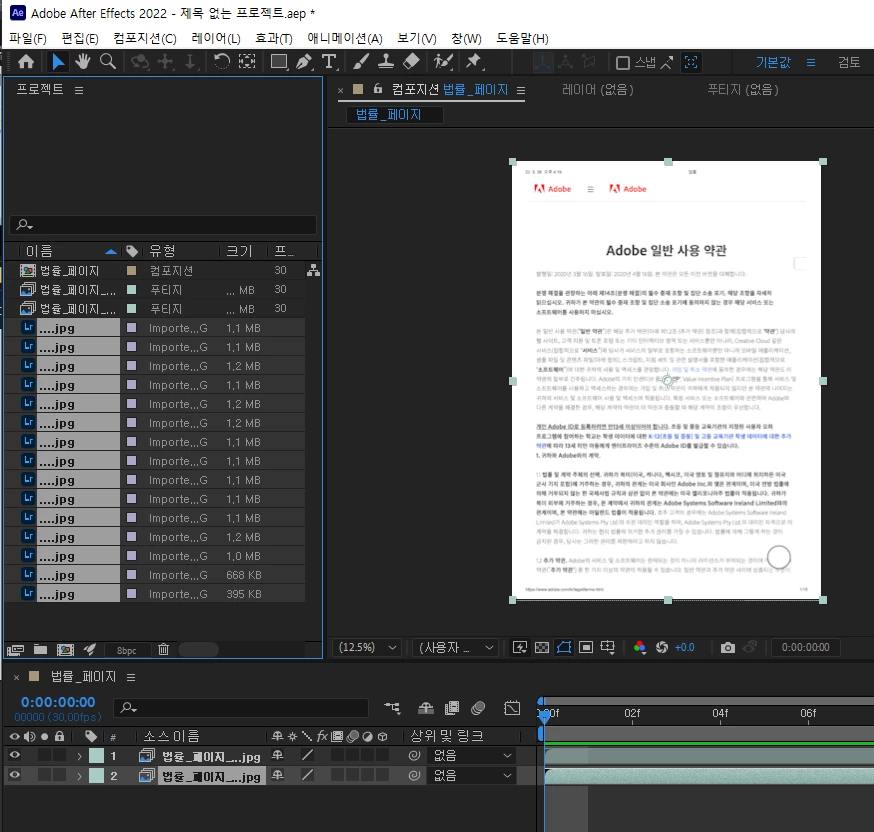Sort project items by 이름 column header
This screenshot has width=874, height=832.
(x=39, y=251)
